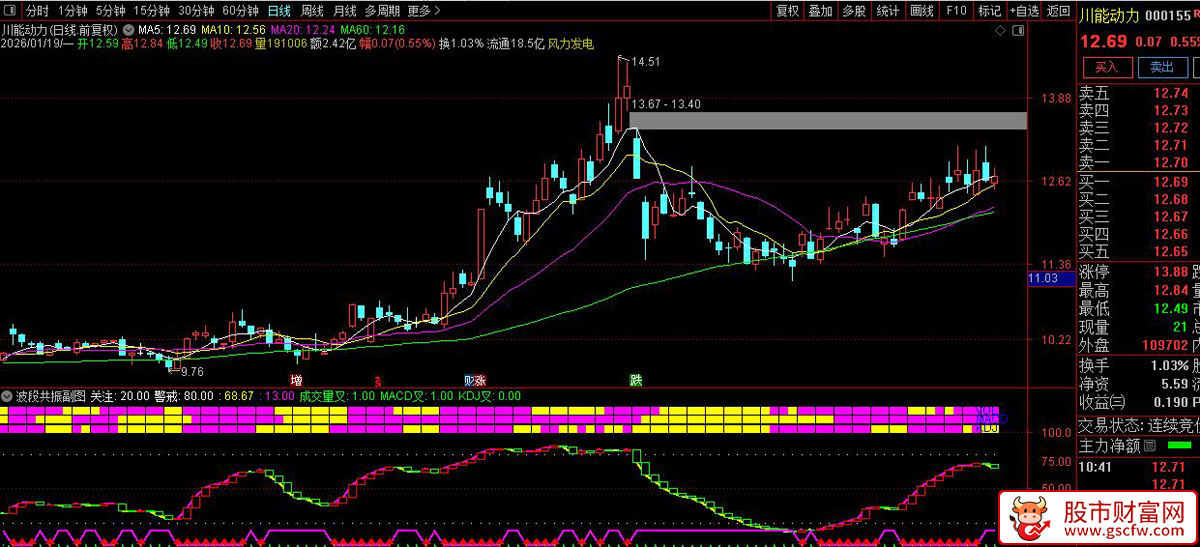
Task: Switch to 1分钟 chart period
Action: pos(73,11)
